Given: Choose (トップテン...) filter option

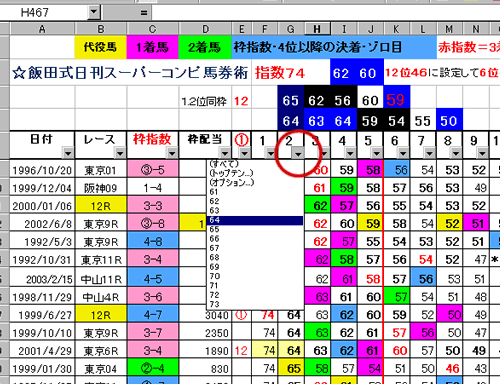Looking at the screenshot, I should pyautogui.click(x=255, y=173).
